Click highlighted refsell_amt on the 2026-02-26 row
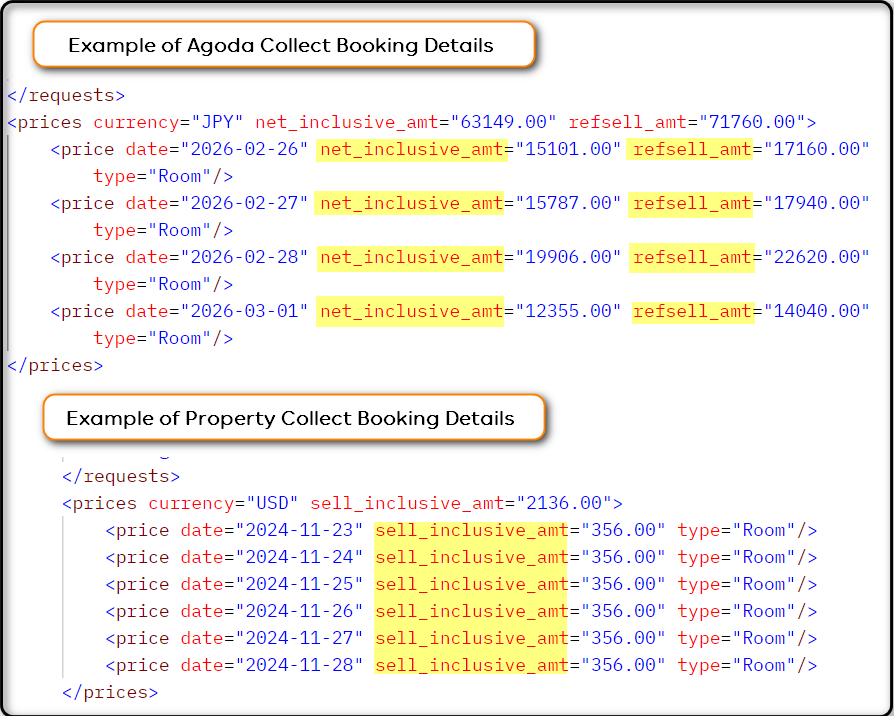Screen dimensions: 894x716 pos(691,149)
